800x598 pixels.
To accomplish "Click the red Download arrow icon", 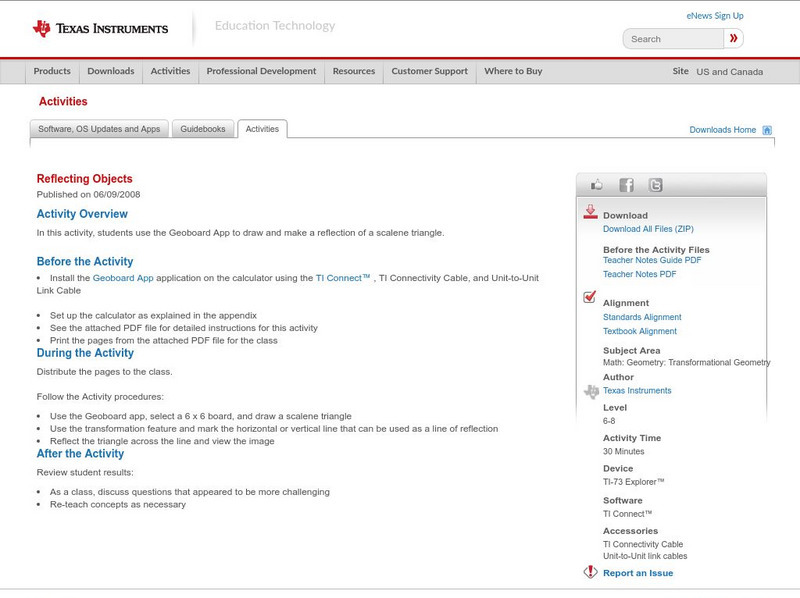I will [x=590, y=212].
